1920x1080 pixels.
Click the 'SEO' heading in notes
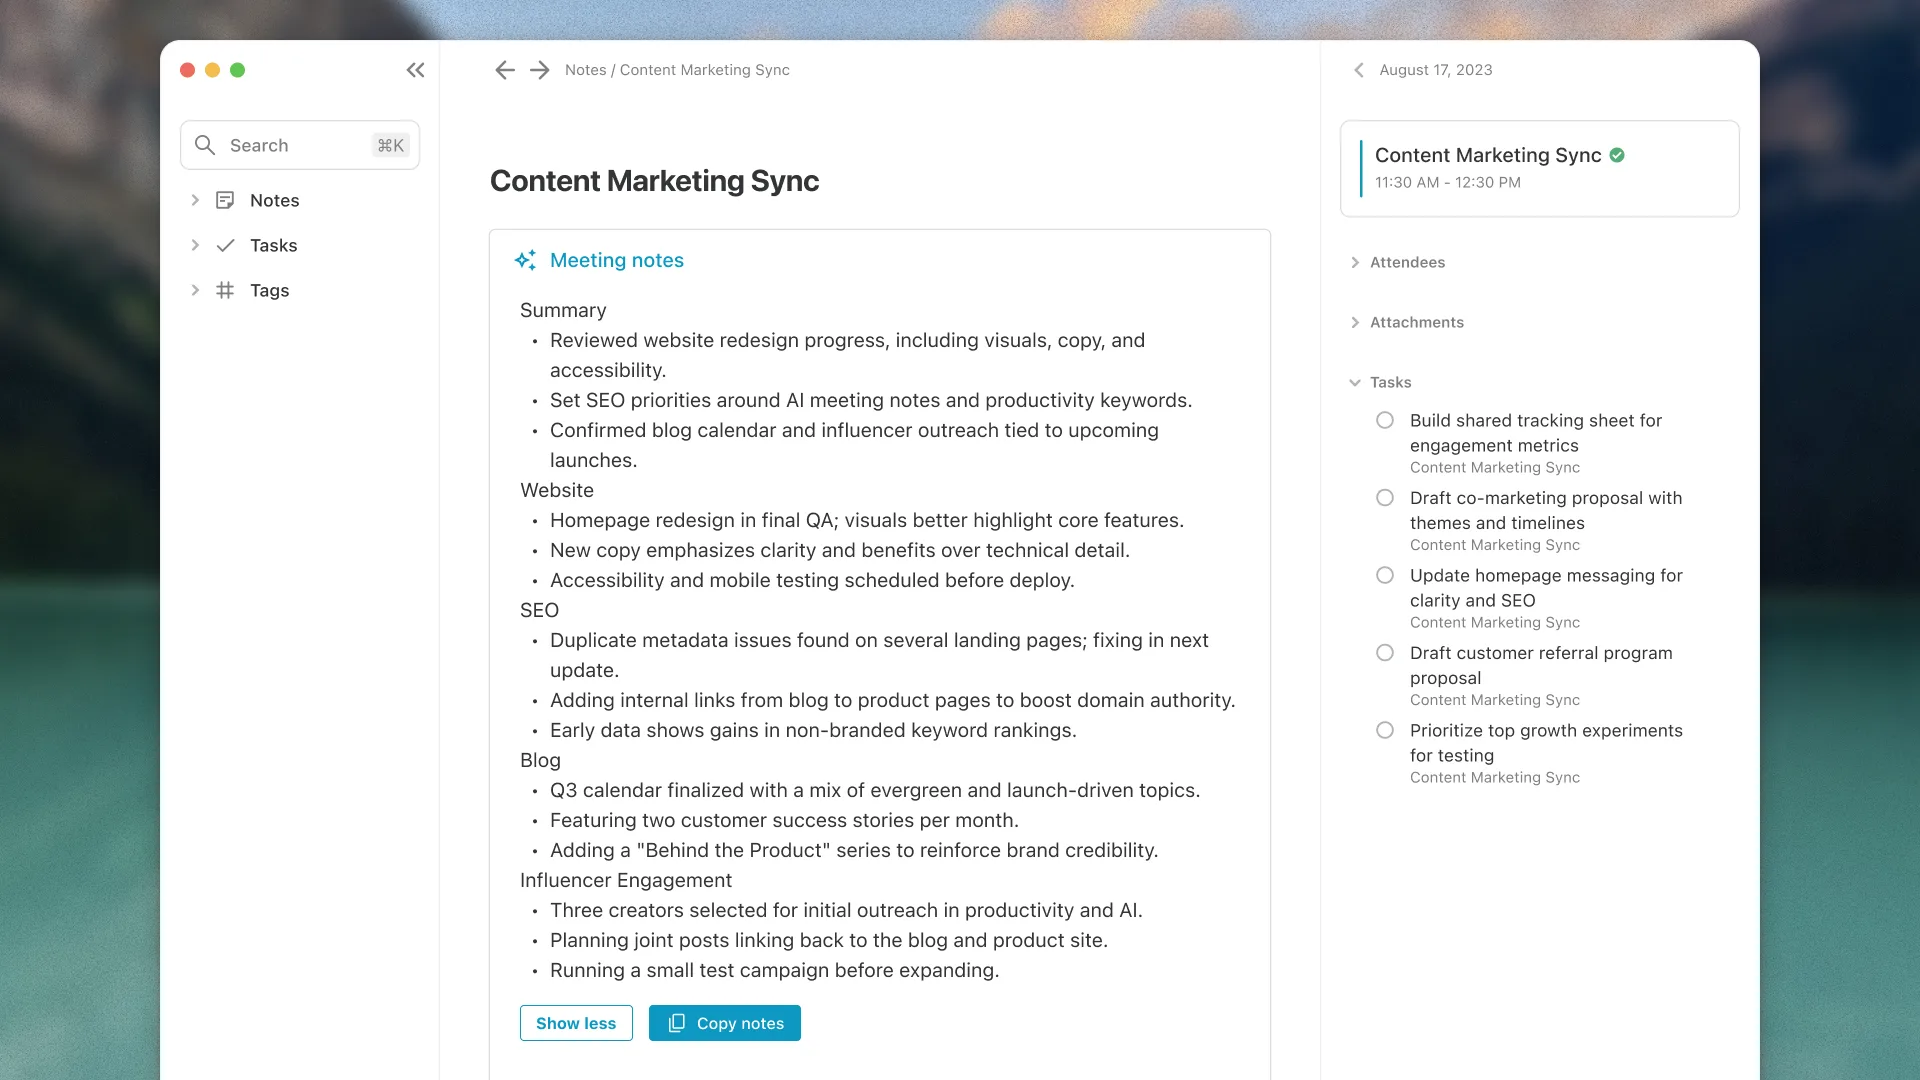pos(539,610)
